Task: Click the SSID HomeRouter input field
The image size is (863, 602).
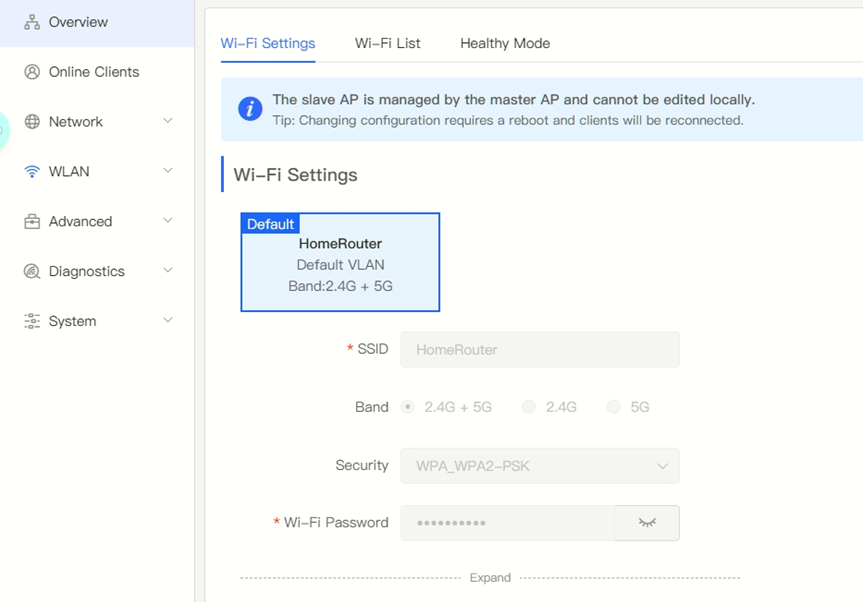Action: coord(540,349)
